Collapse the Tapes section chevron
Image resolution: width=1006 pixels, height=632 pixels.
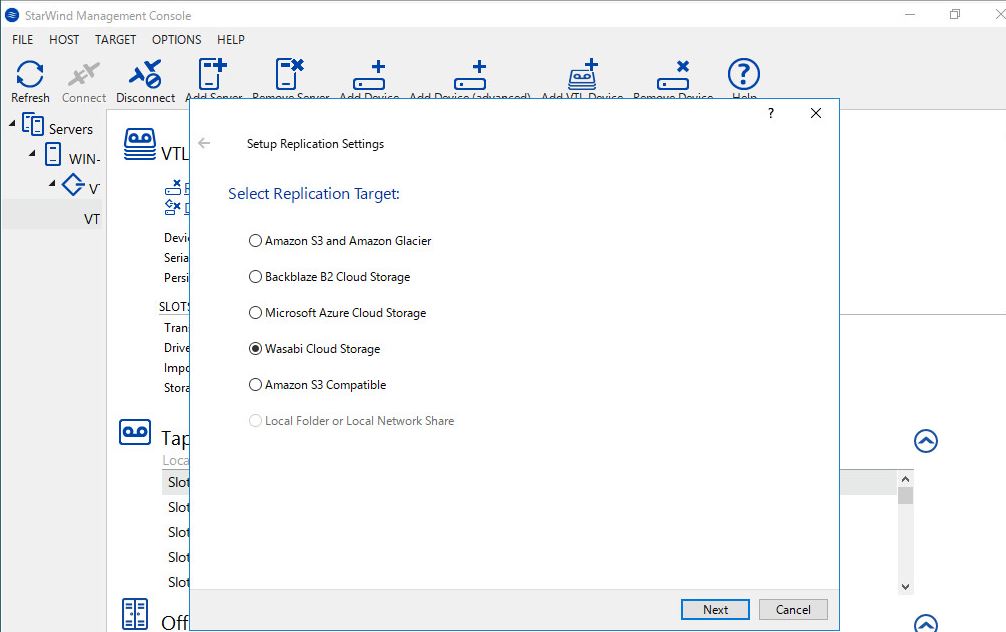coord(925,441)
